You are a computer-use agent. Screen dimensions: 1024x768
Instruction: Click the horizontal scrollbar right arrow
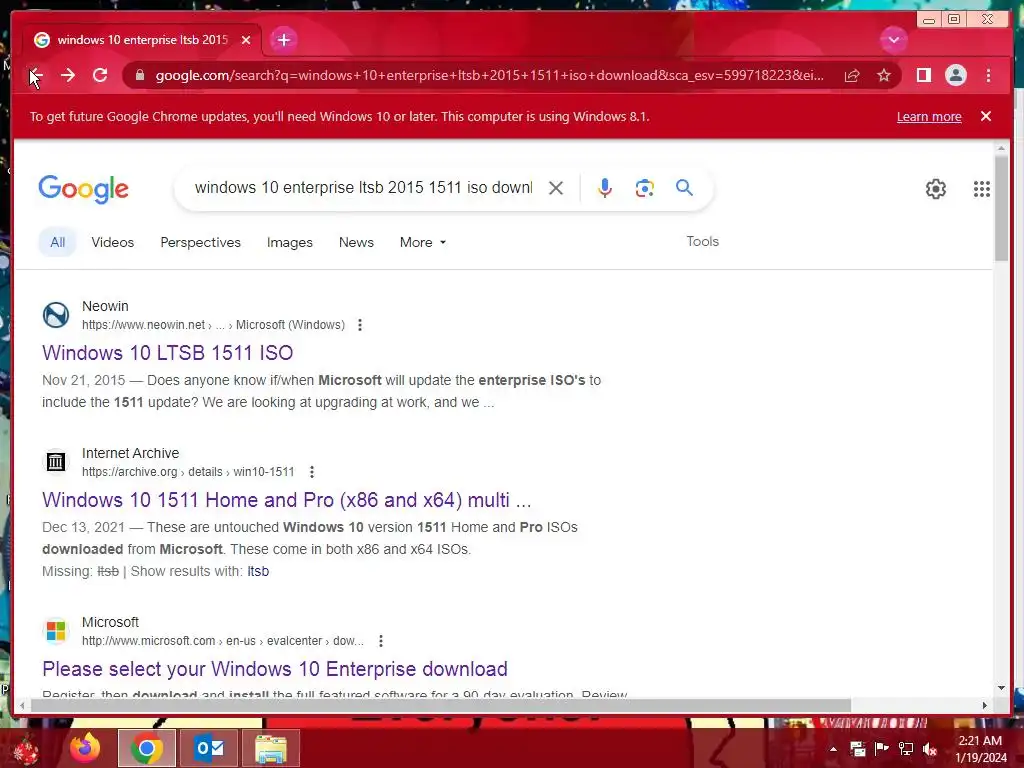(x=985, y=705)
